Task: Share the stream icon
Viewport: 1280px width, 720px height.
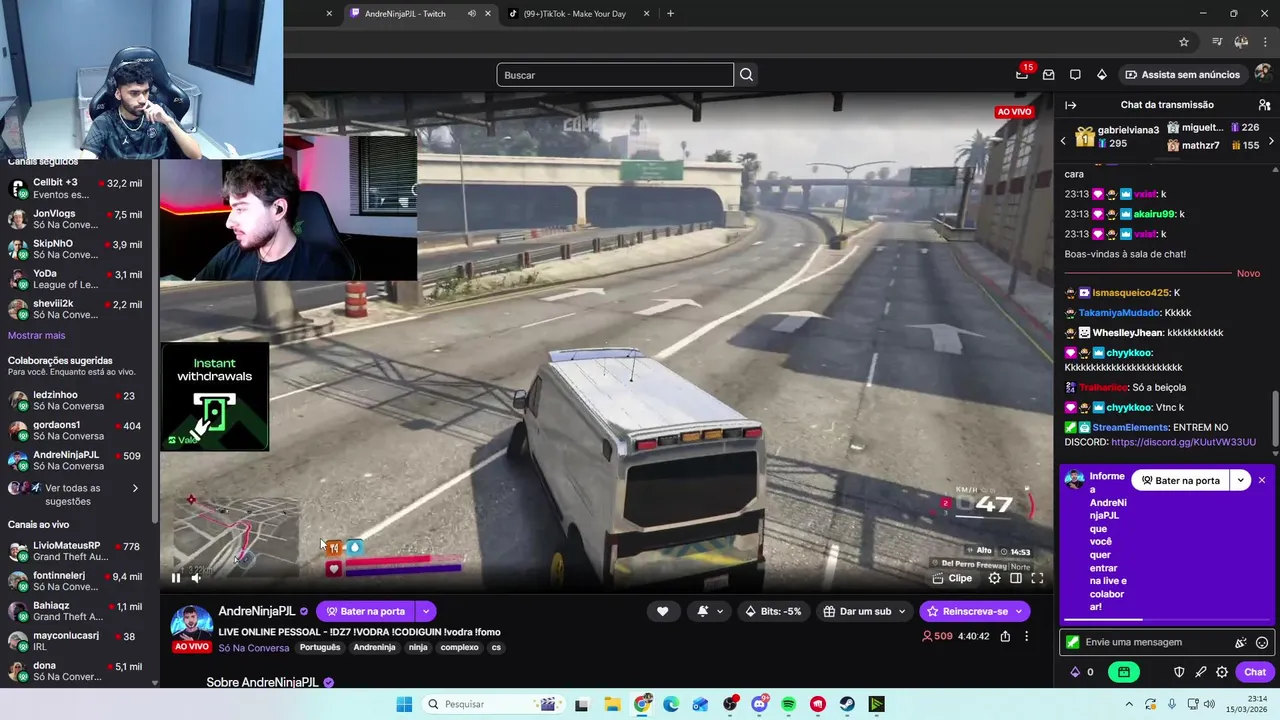Action: pyautogui.click(x=1005, y=636)
